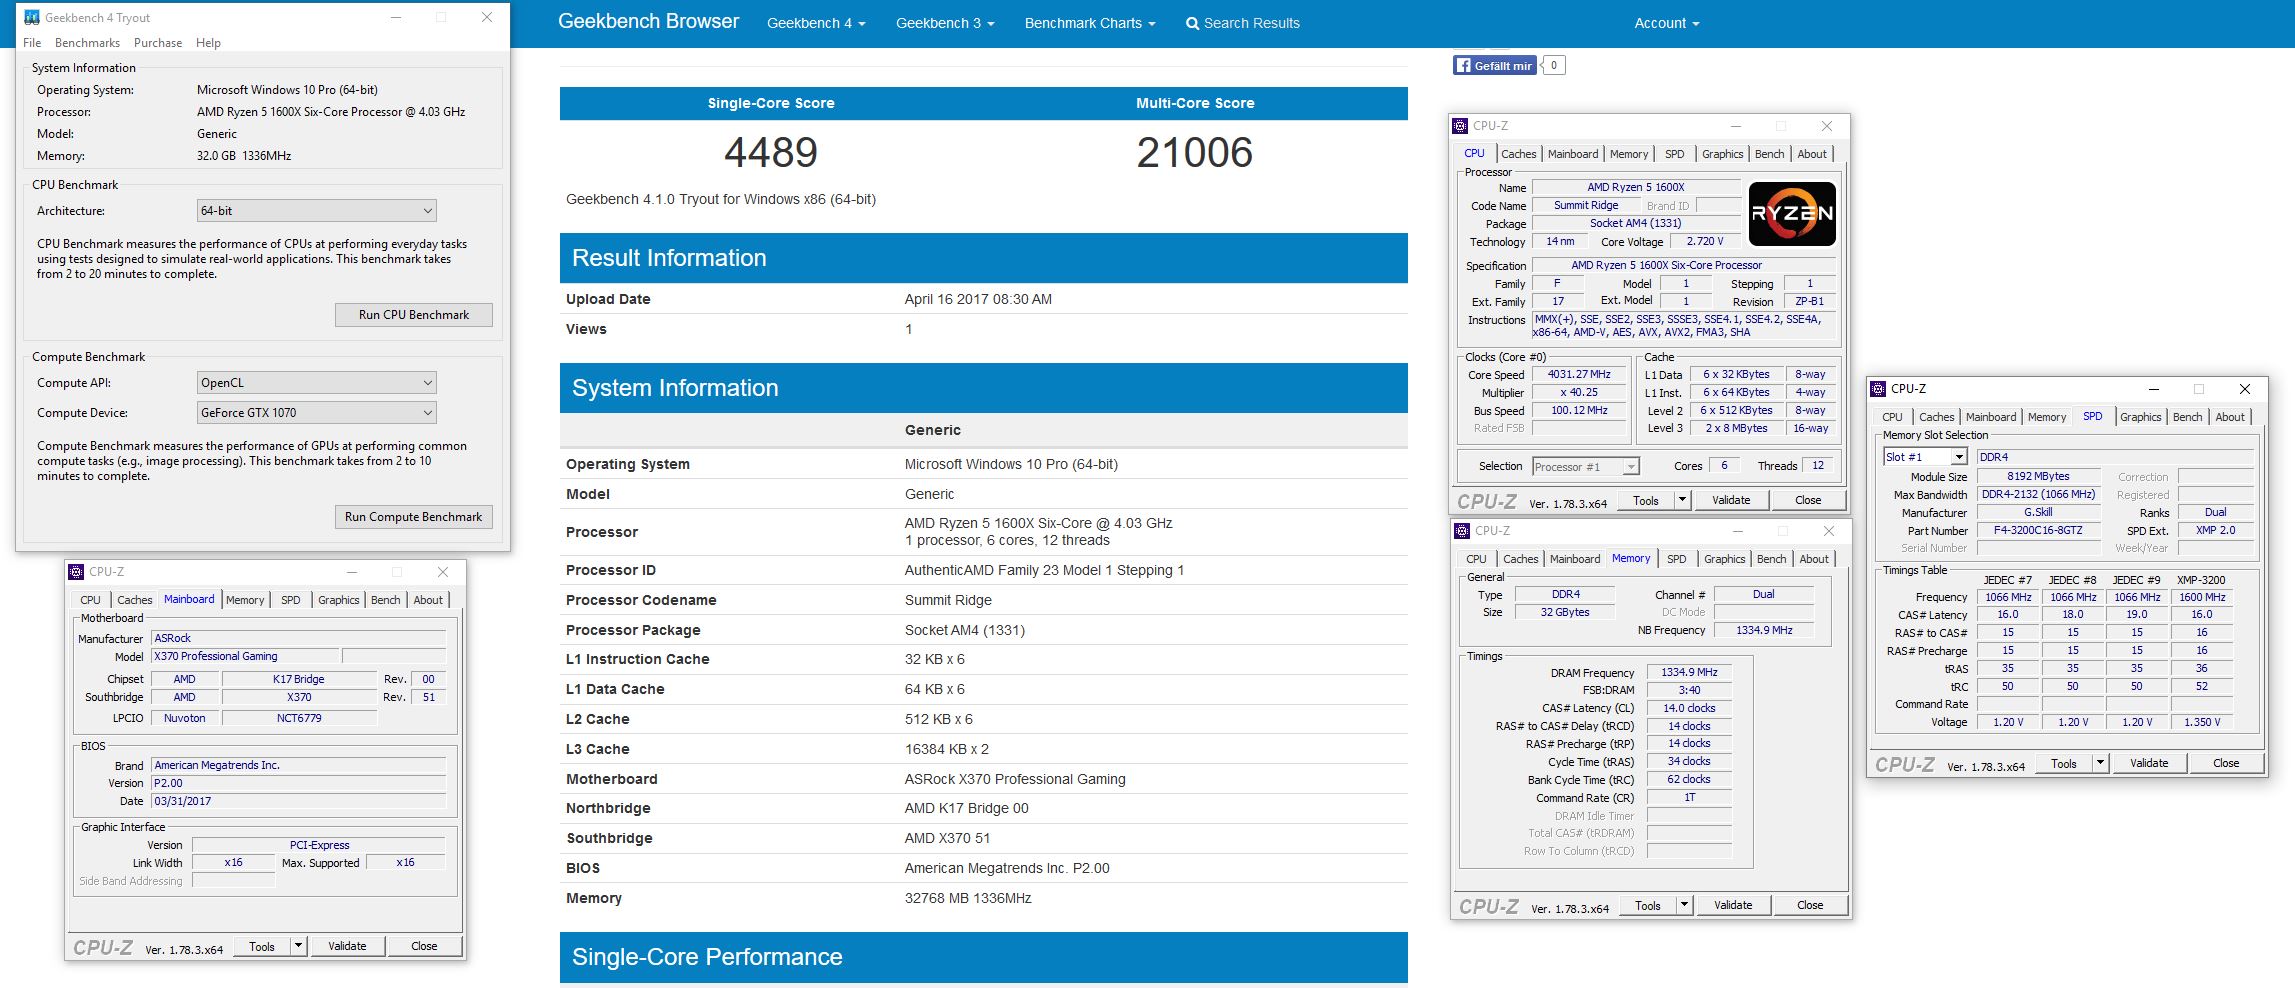
Task: Click CPU-Z icon of the CPU window title
Action: click(1460, 126)
